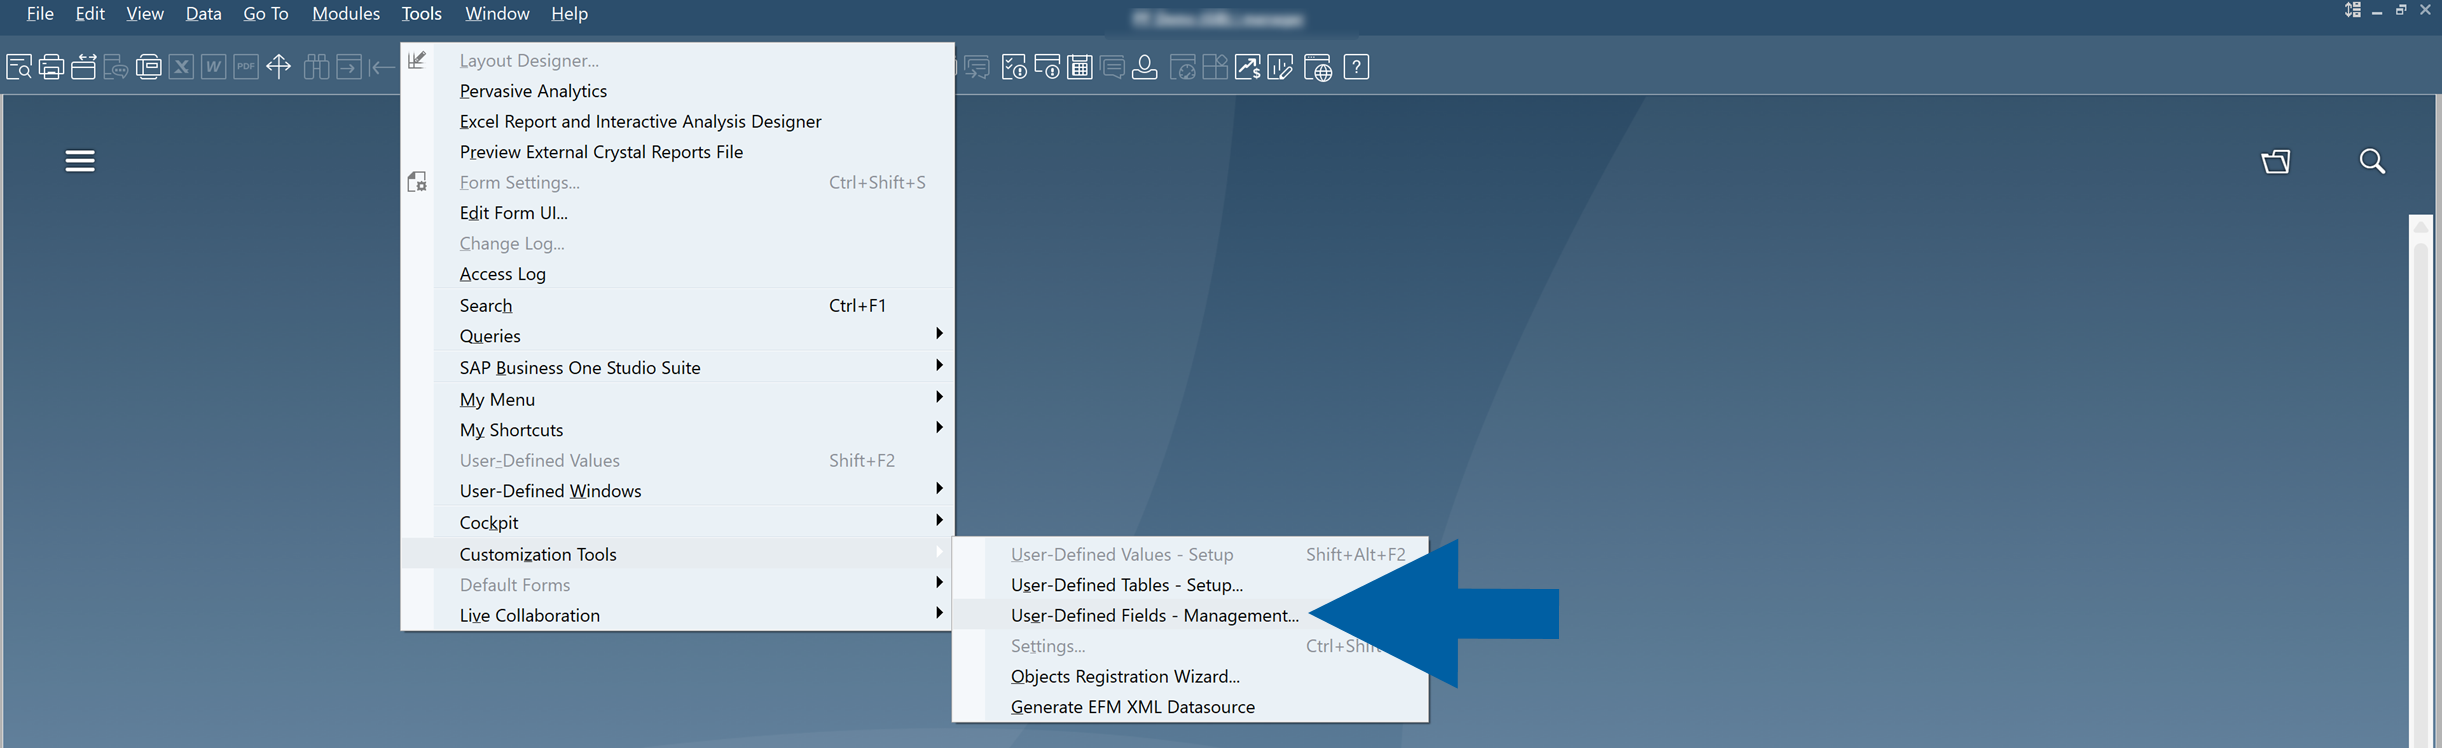Click the Export to Excel toolbar icon
2442x749 pixels.
tap(181, 67)
